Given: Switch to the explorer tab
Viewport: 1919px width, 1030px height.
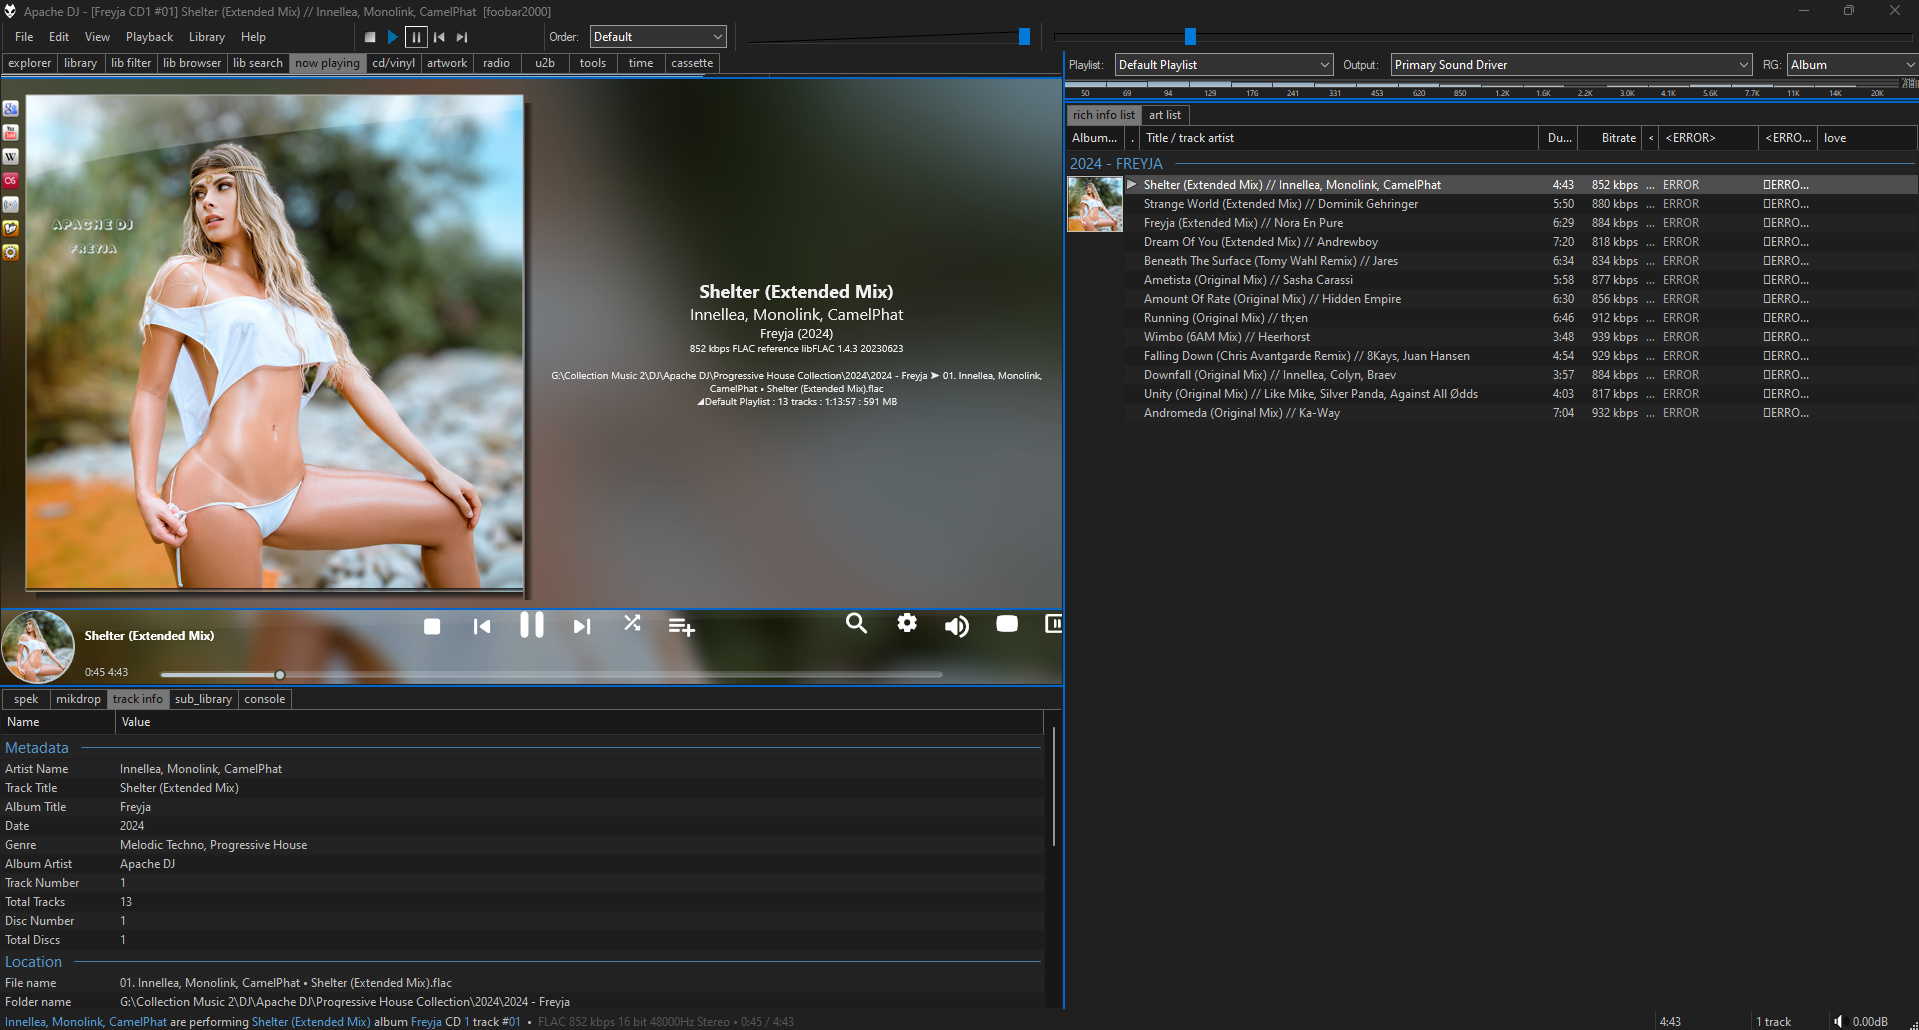Looking at the screenshot, I should point(30,63).
